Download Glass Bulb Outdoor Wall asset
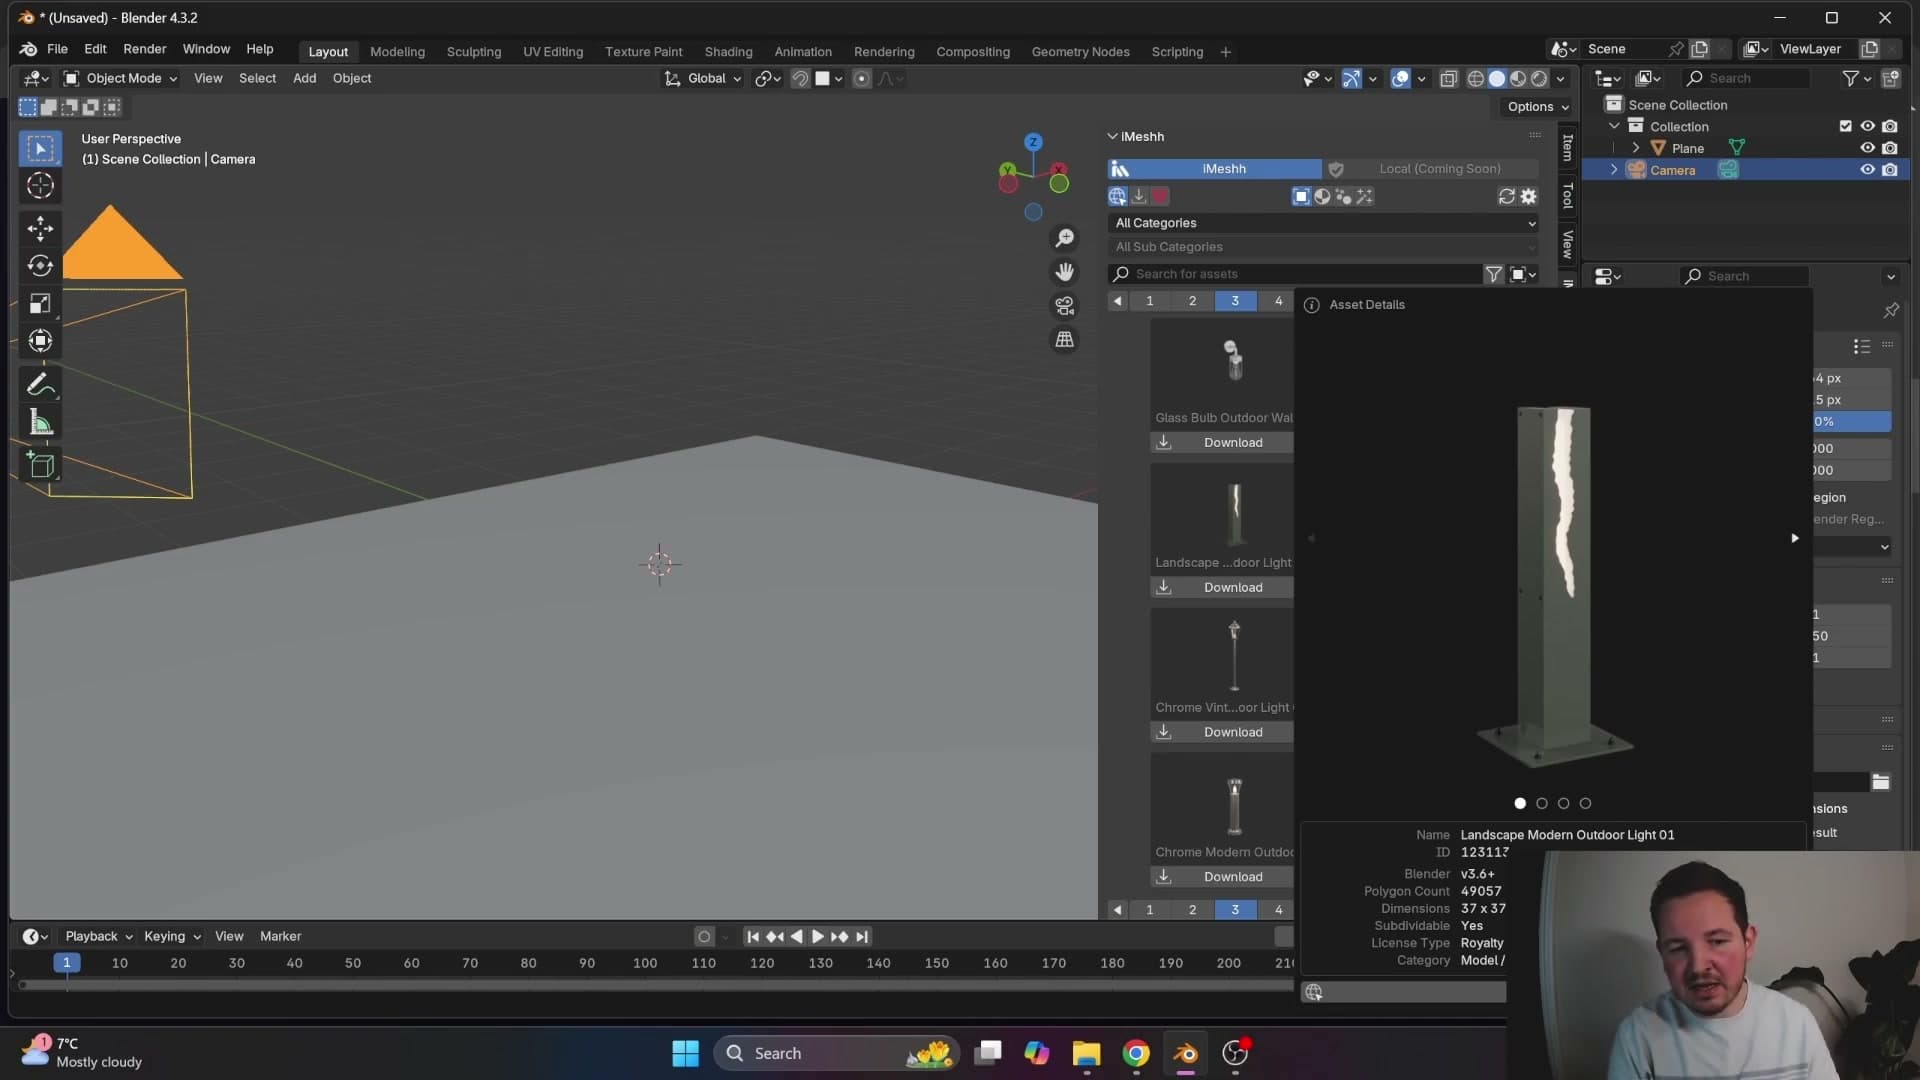Image resolution: width=1920 pixels, height=1080 pixels. [x=1222, y=443]
